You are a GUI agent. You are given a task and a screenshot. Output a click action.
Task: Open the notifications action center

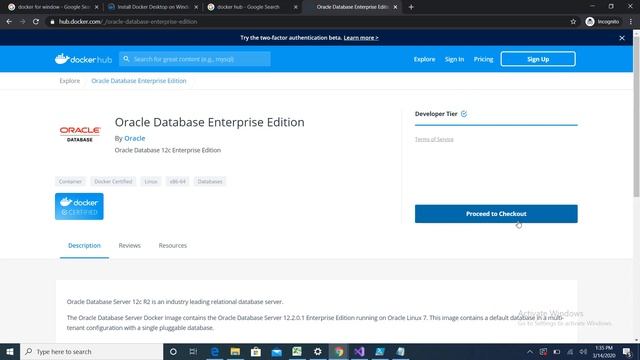click(627, 352)
